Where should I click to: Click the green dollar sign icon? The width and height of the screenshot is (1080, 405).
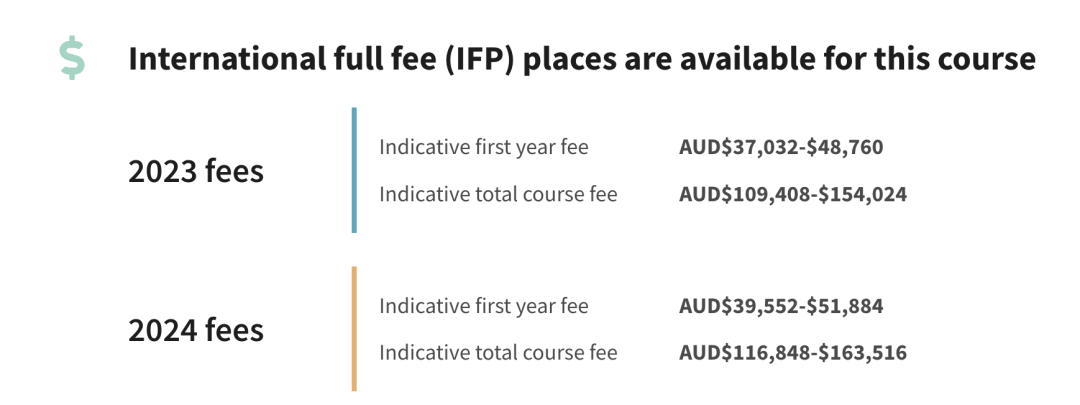(x=72, y=59)
